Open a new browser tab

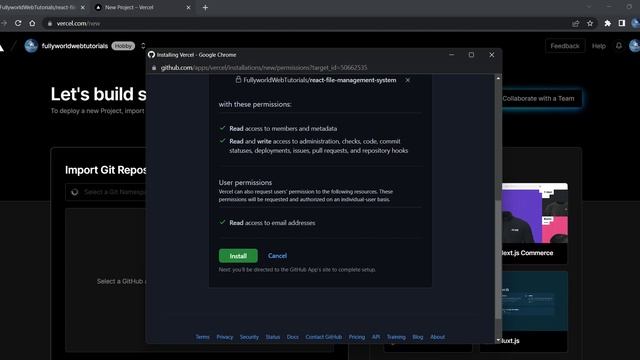pyautogui.click(x=205, y=7)
